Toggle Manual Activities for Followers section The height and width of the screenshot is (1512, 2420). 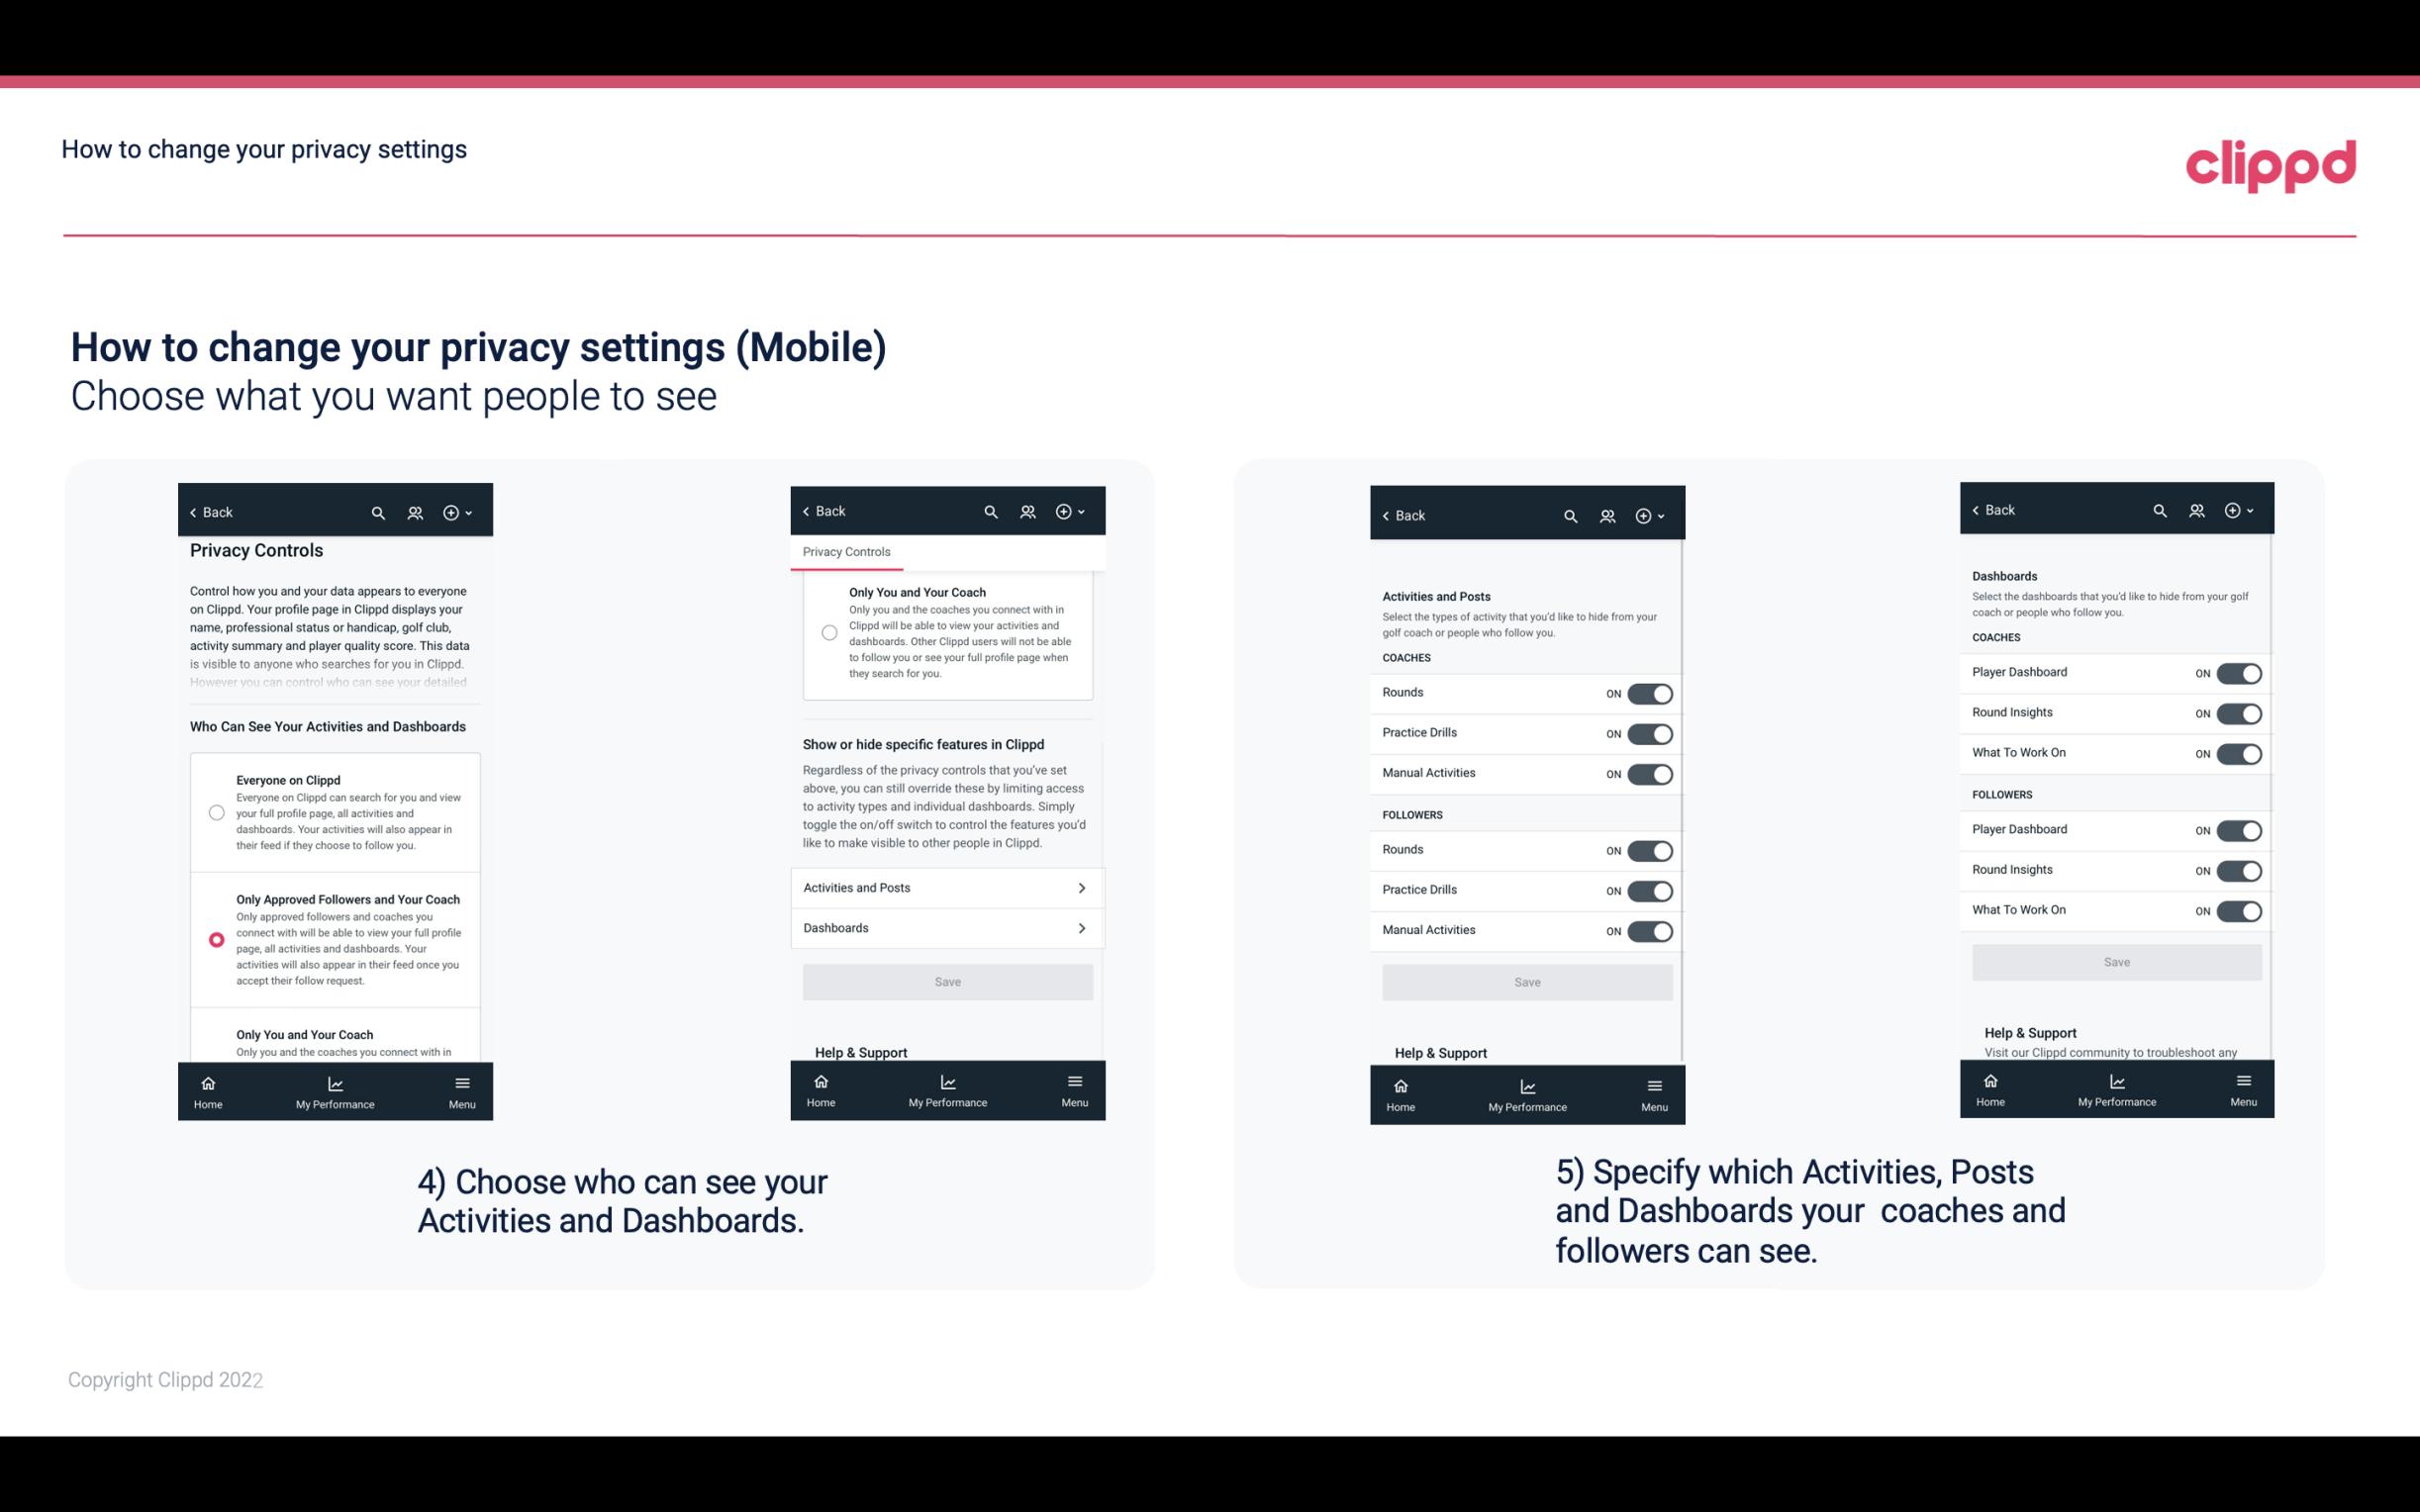(x=1648, y=928)
